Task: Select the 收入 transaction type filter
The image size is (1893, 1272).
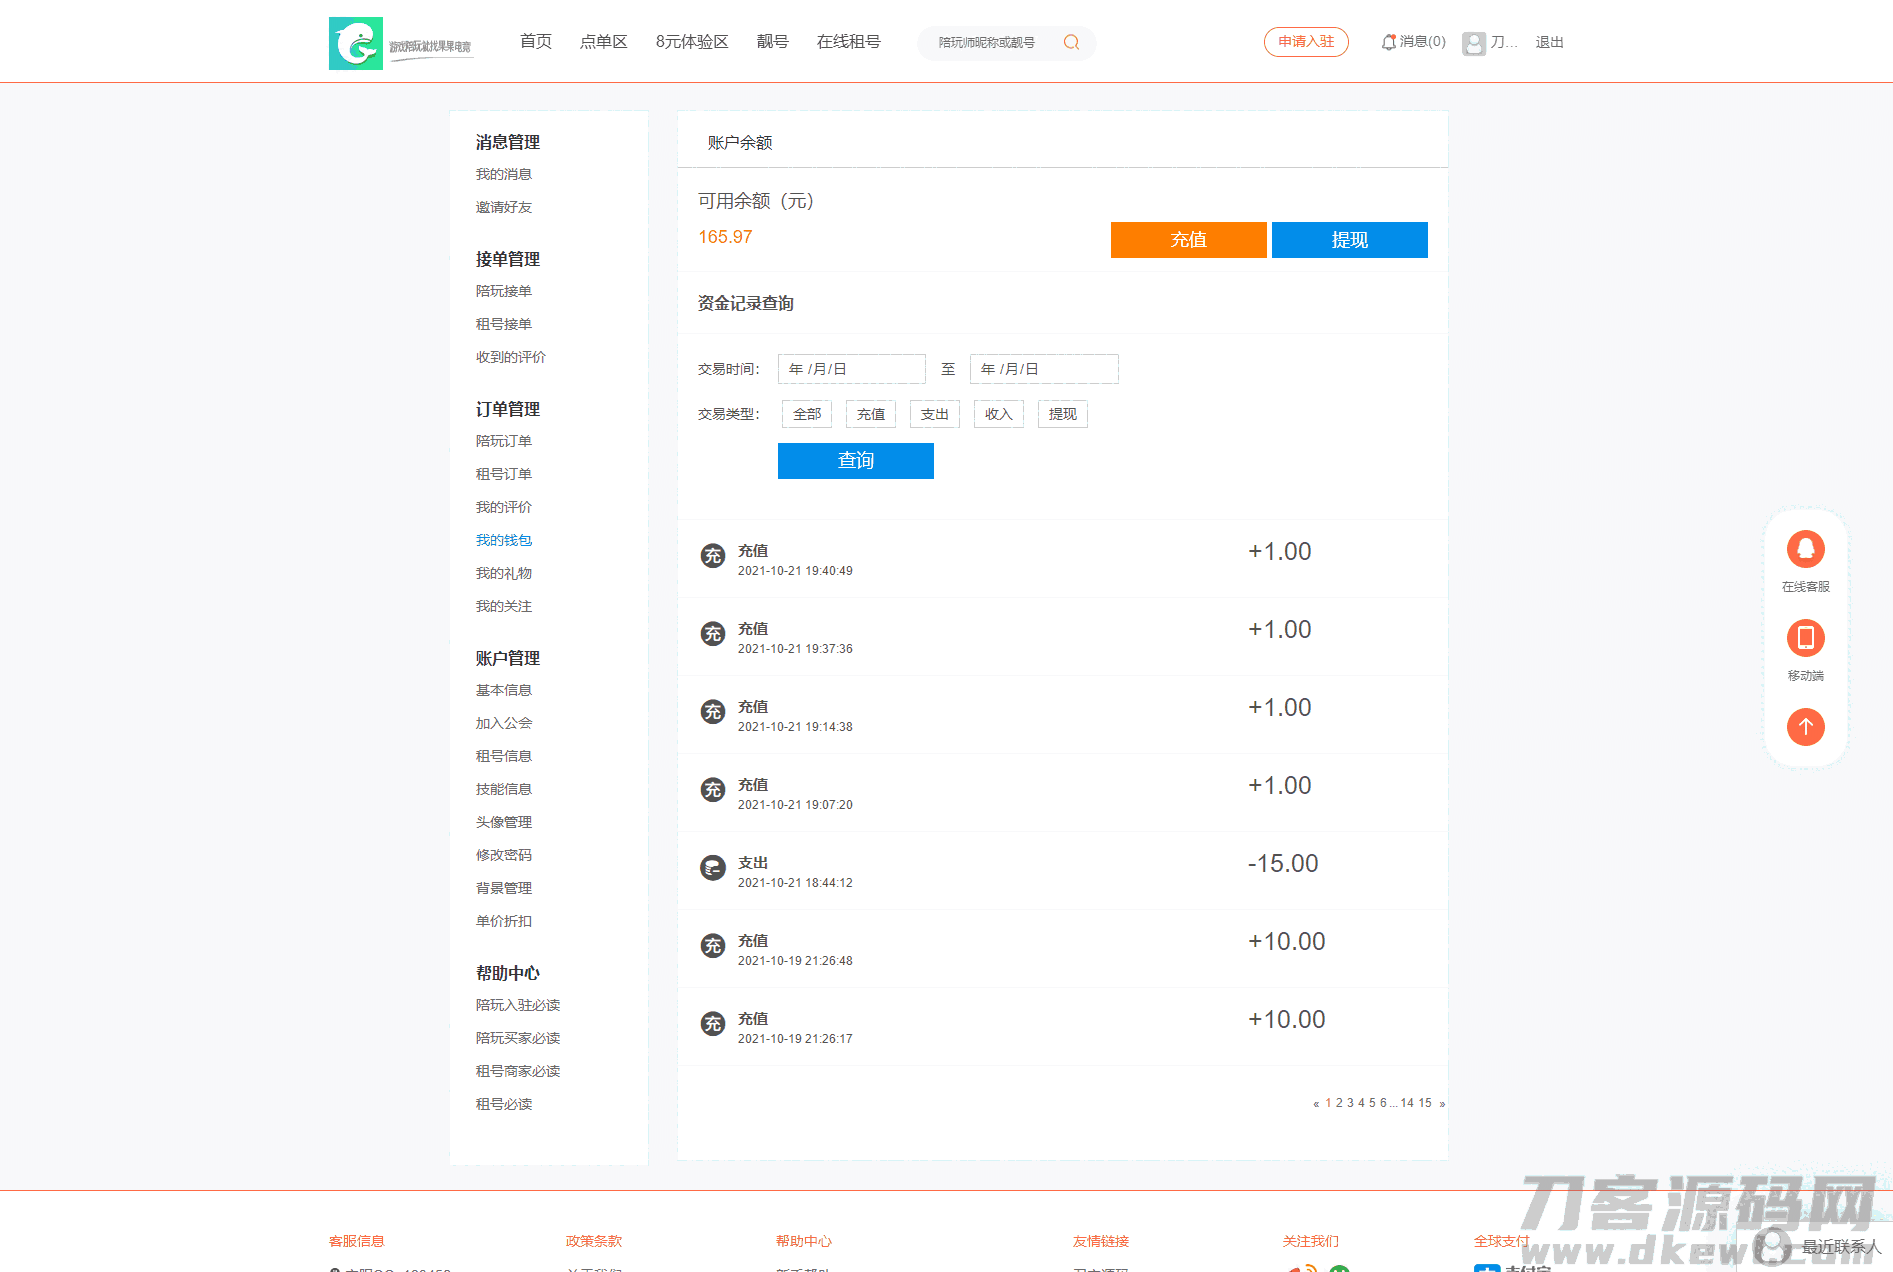Action: (x=998, y=414)
